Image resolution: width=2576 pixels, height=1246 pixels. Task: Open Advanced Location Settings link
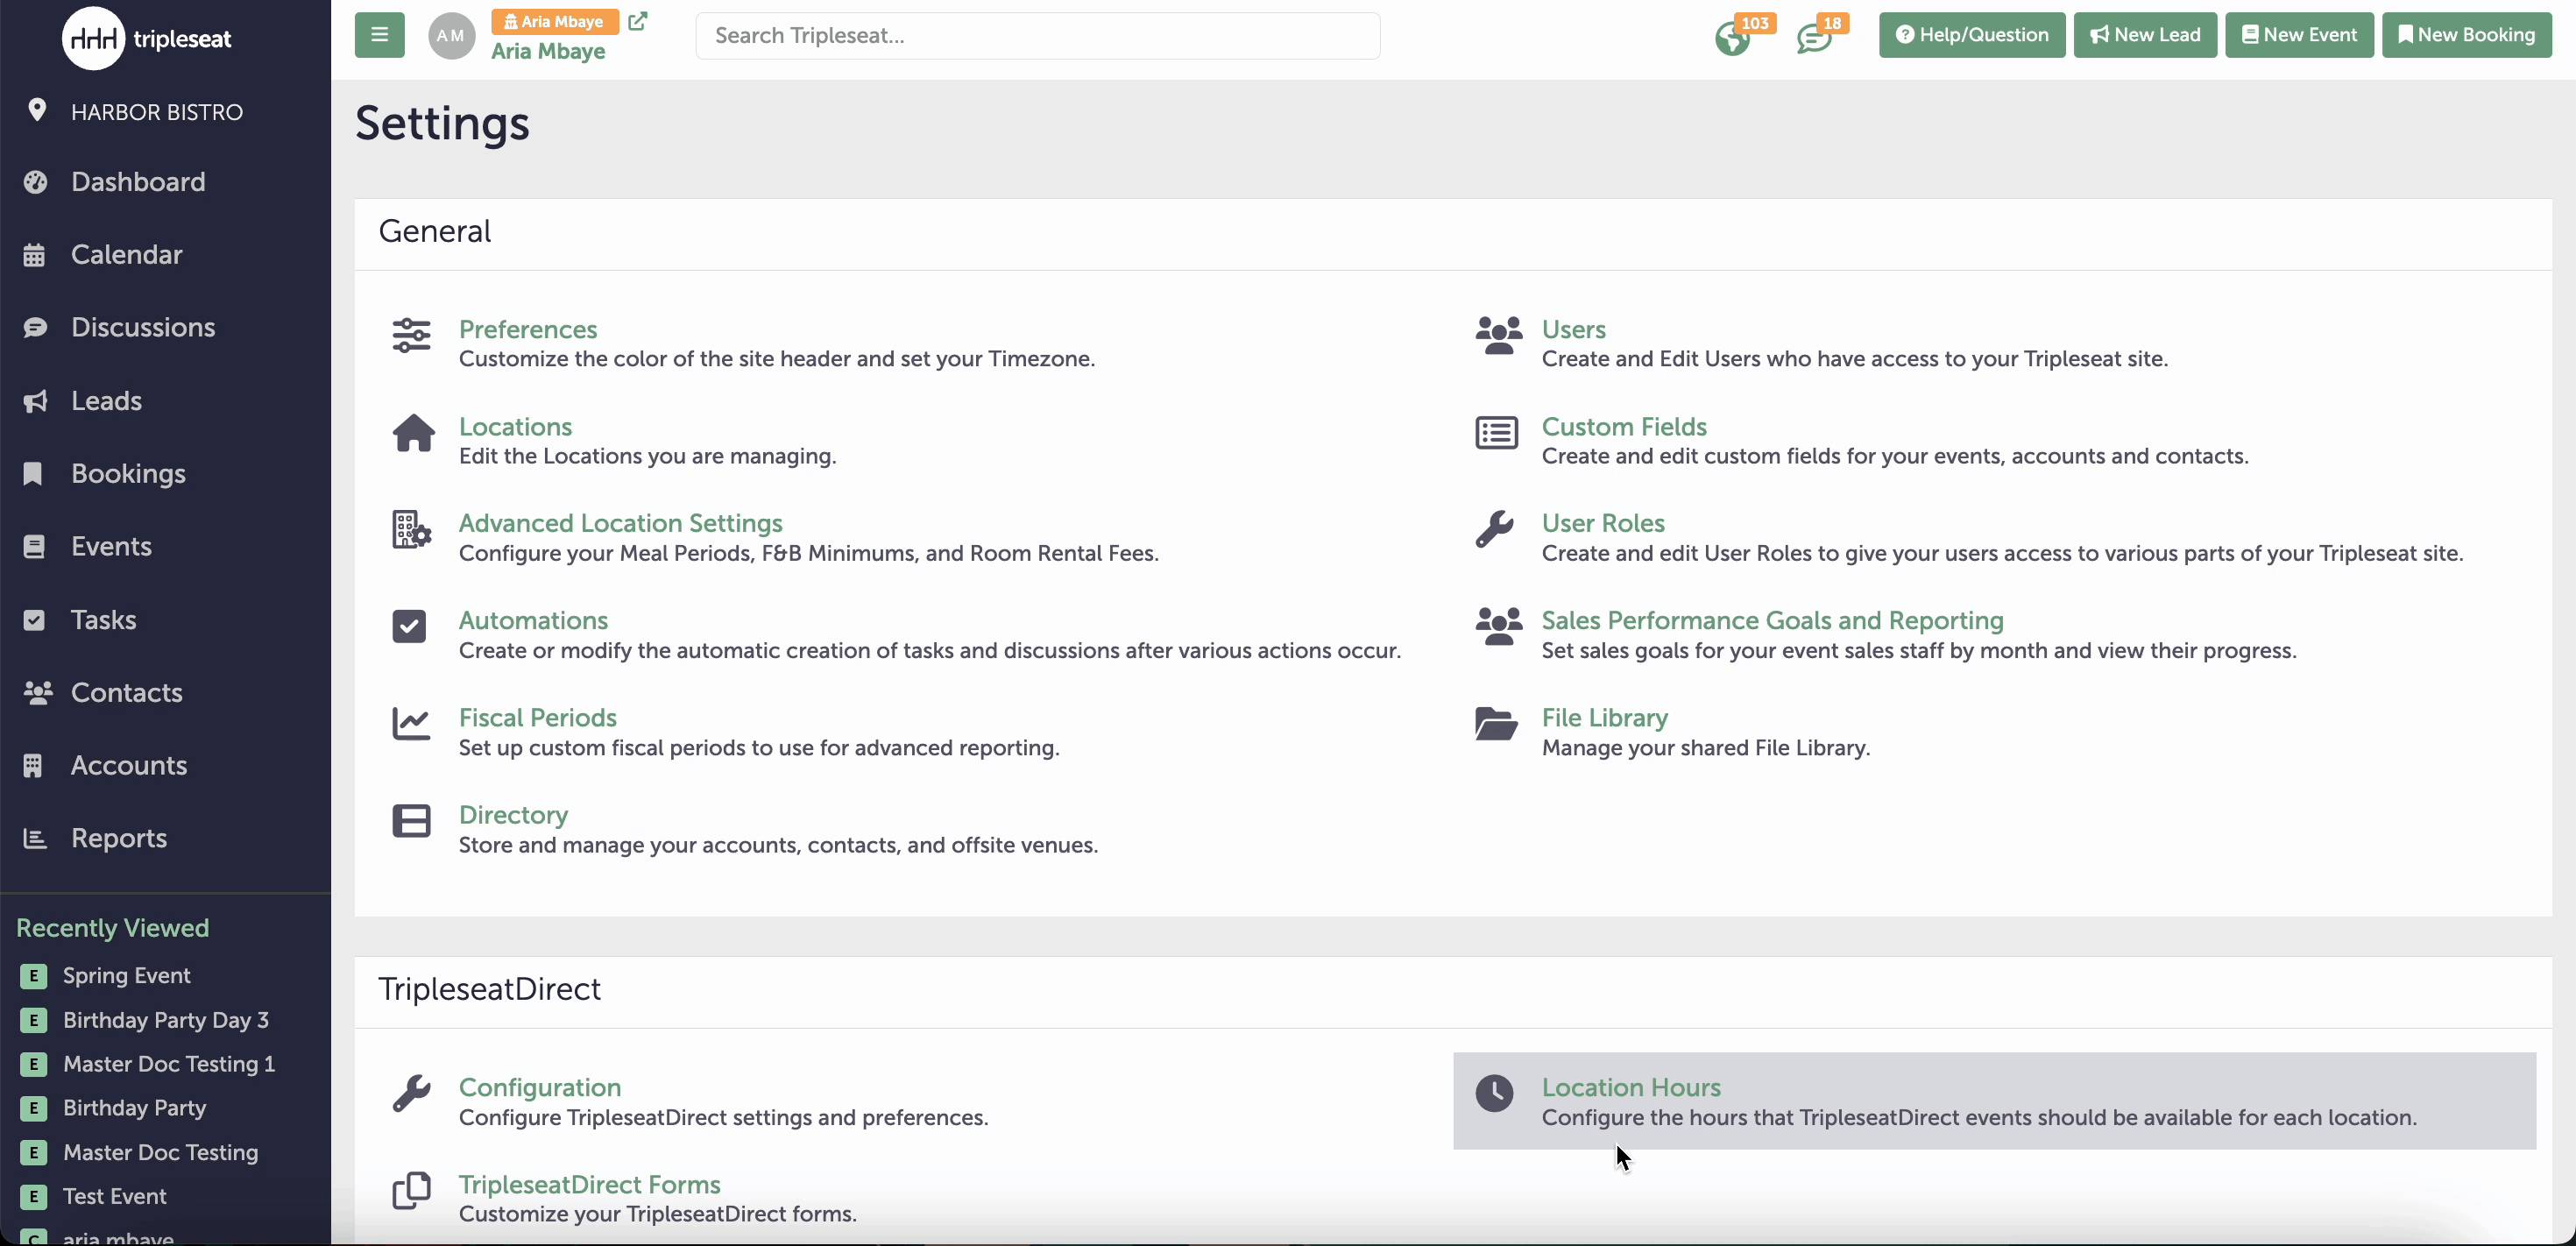[620, 523]
